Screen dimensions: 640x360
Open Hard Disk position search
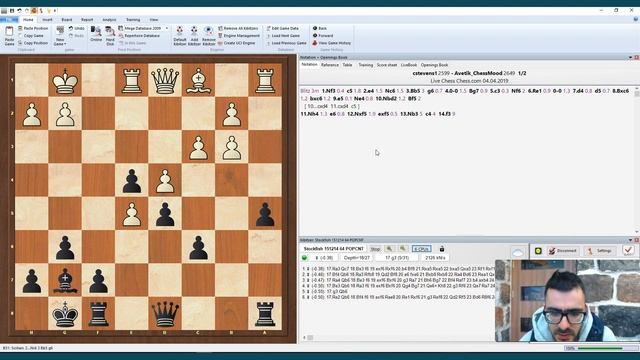tap(110, 36)
